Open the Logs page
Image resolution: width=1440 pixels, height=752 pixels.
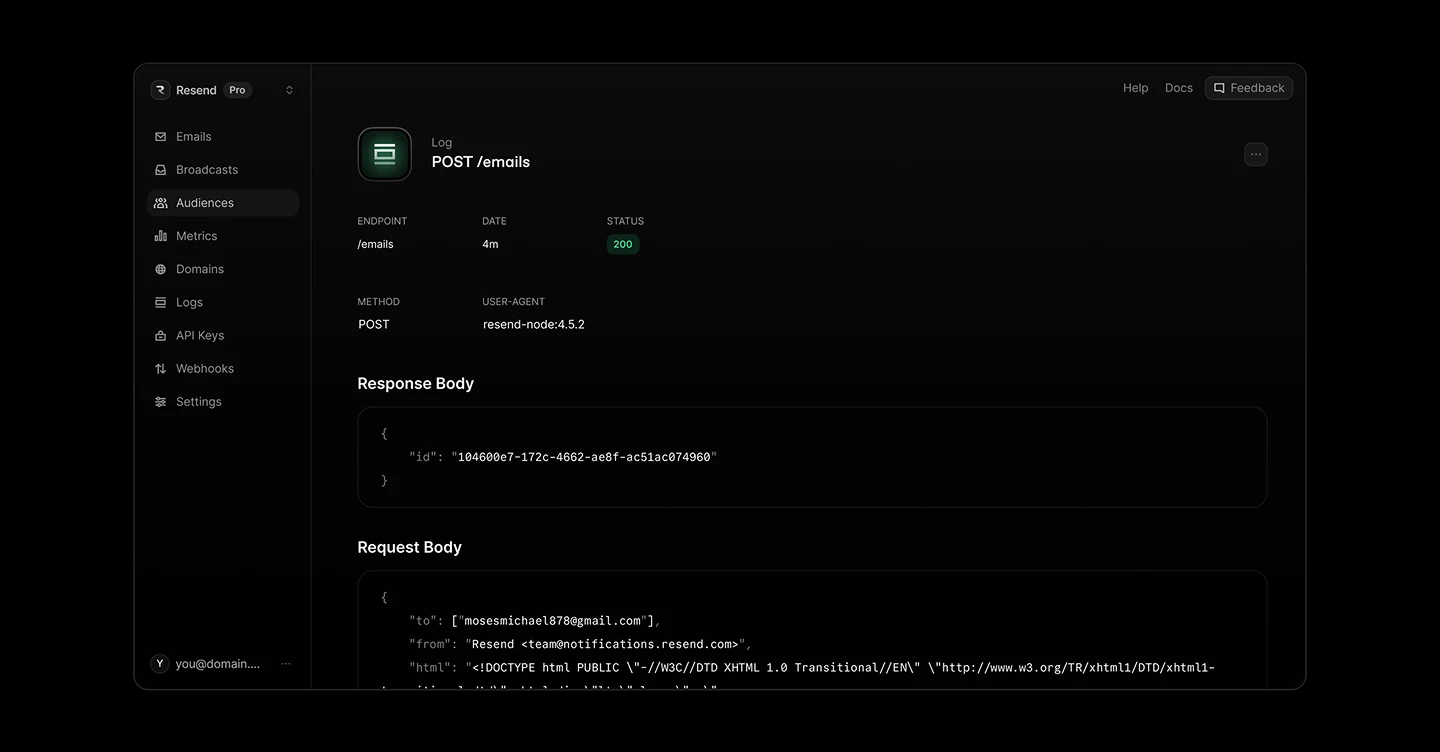tap(223, 302)
